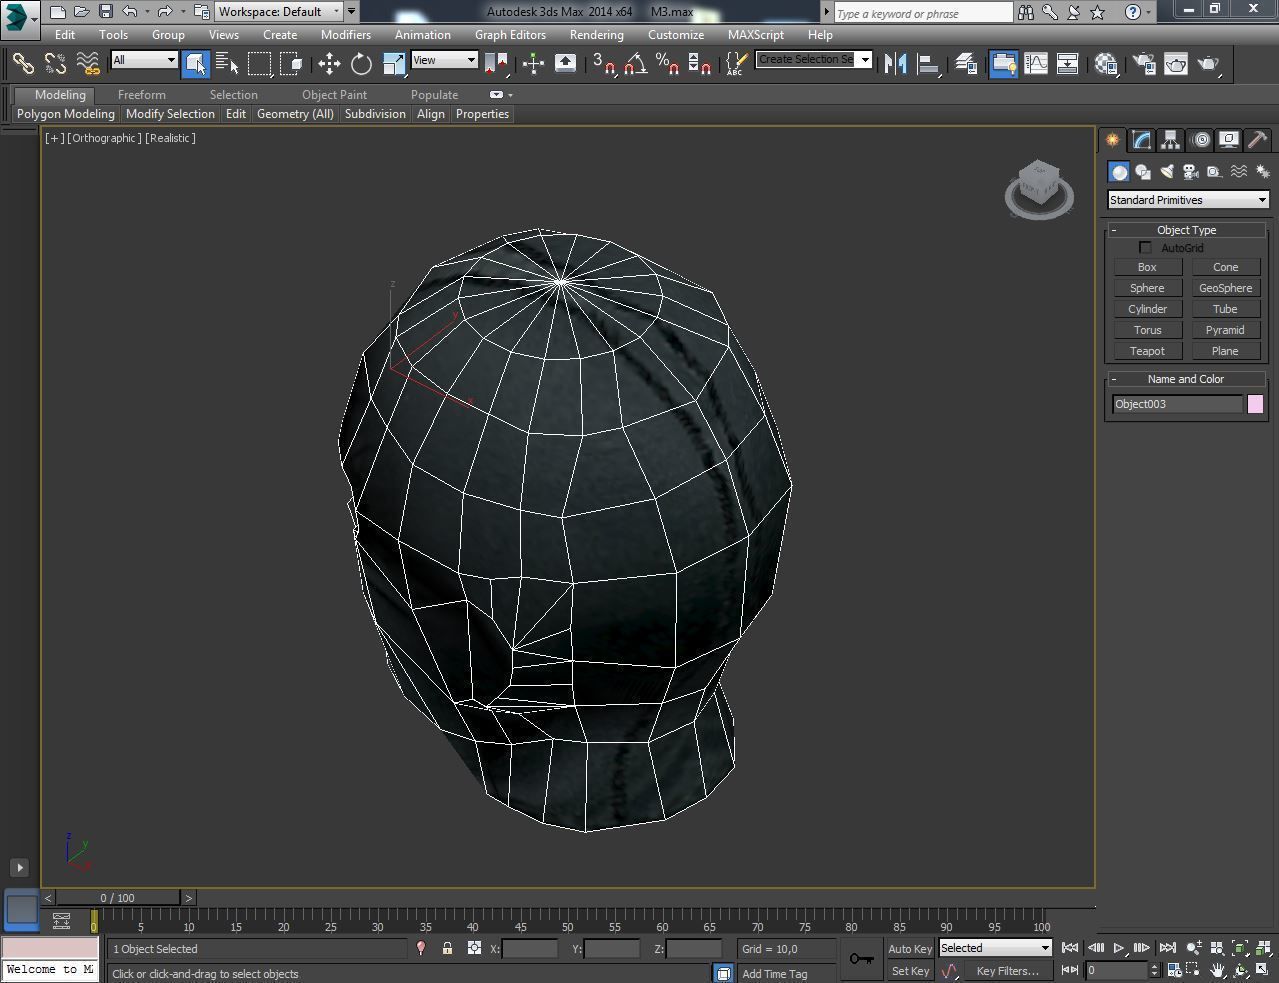Click the Lights category icon in Create panel
This screenshot has height=983, width=1279.
[x=1167, y=172]
